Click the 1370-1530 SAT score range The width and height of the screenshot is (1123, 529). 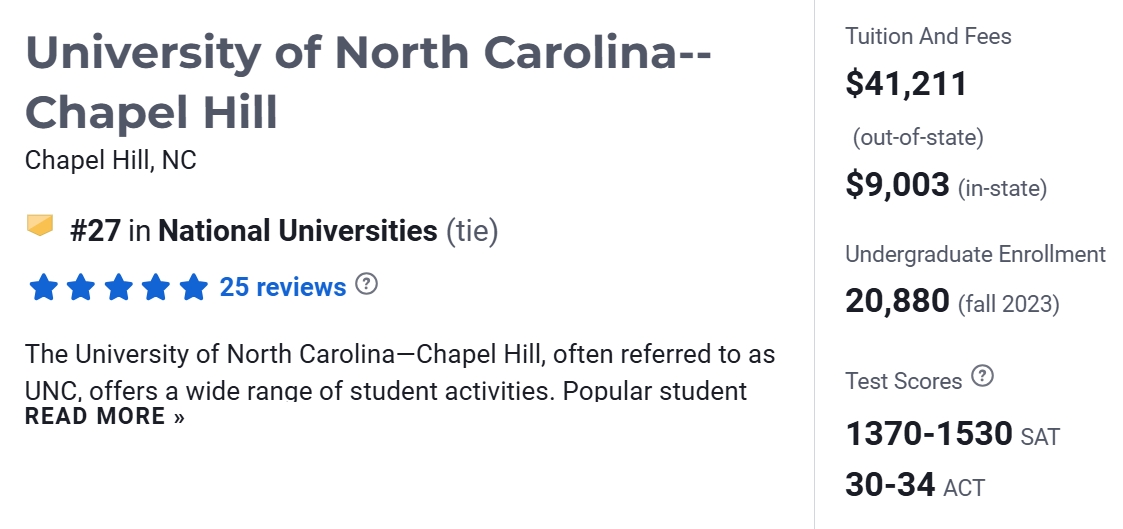point(929,434)
